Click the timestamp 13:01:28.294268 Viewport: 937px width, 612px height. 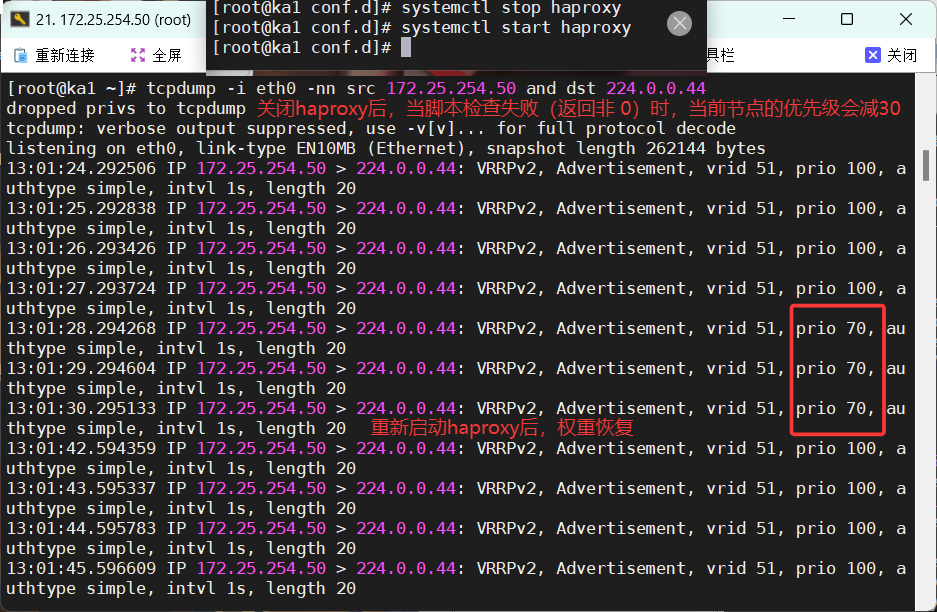81,329
